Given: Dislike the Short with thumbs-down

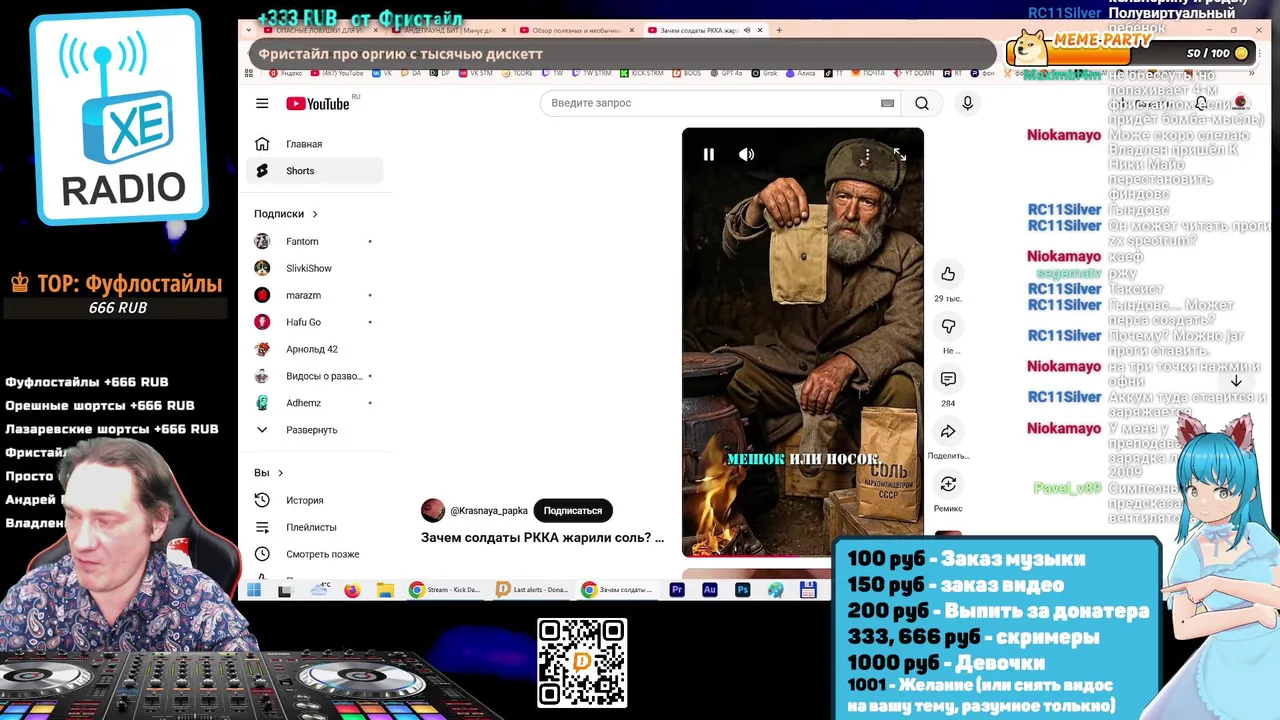Looking at the screenshot, I should 948,326.
